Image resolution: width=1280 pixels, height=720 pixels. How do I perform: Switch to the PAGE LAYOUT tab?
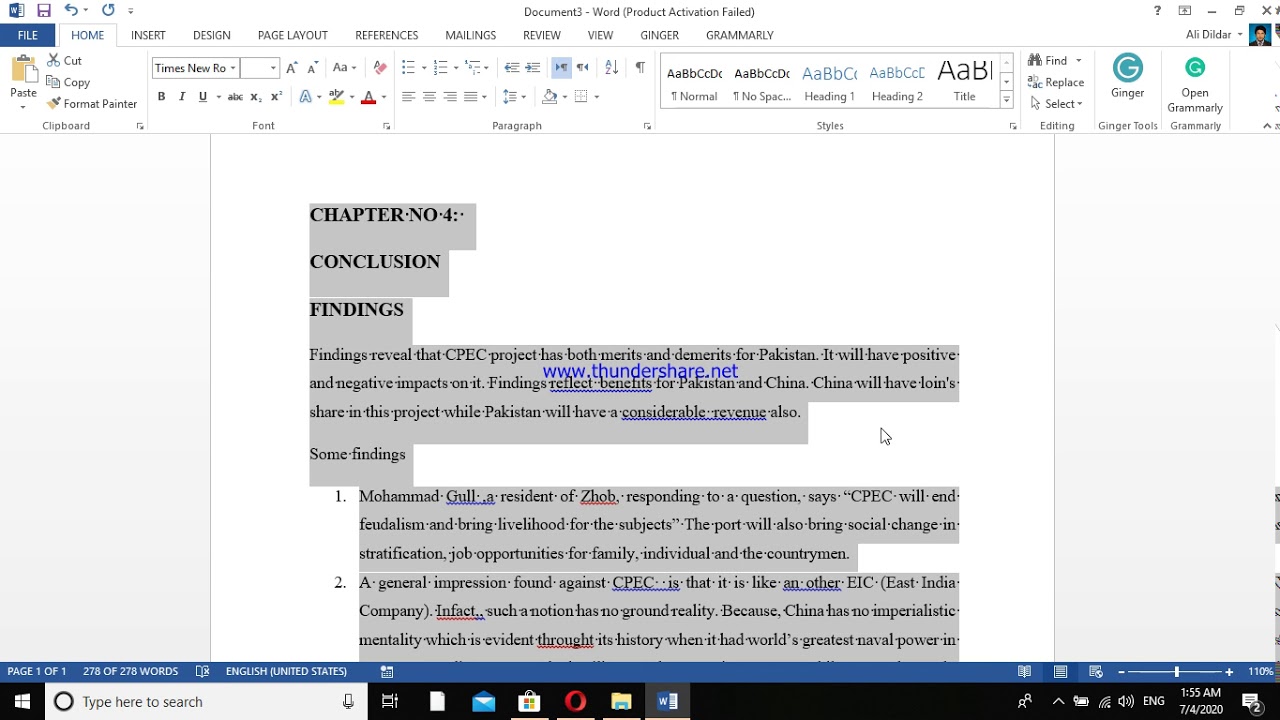[293, 35]
